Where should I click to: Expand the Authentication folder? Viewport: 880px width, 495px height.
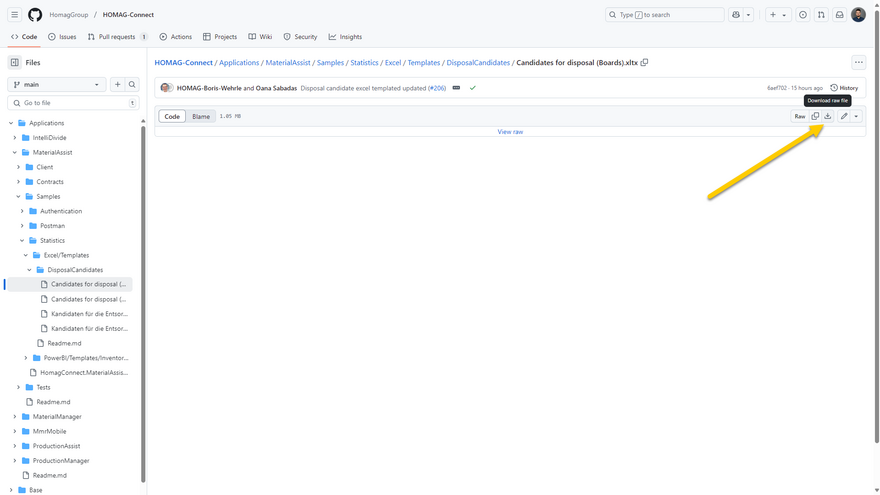click(22, 211)
